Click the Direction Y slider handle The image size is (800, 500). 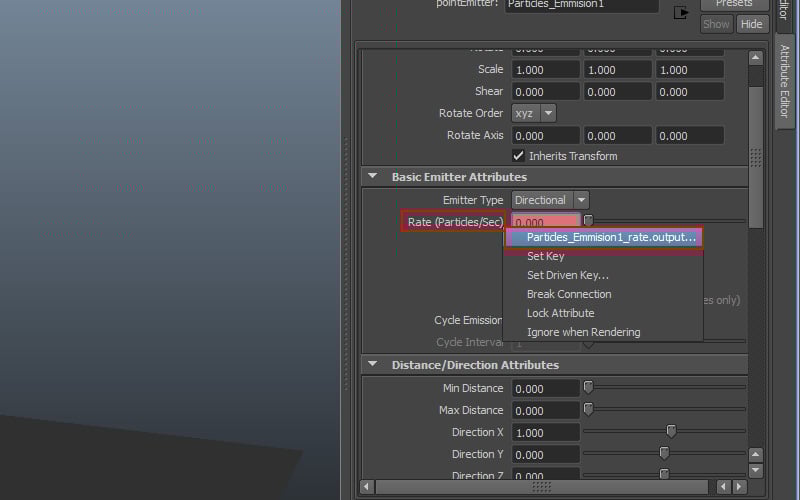pyautogui.click(x=664, y=453)
